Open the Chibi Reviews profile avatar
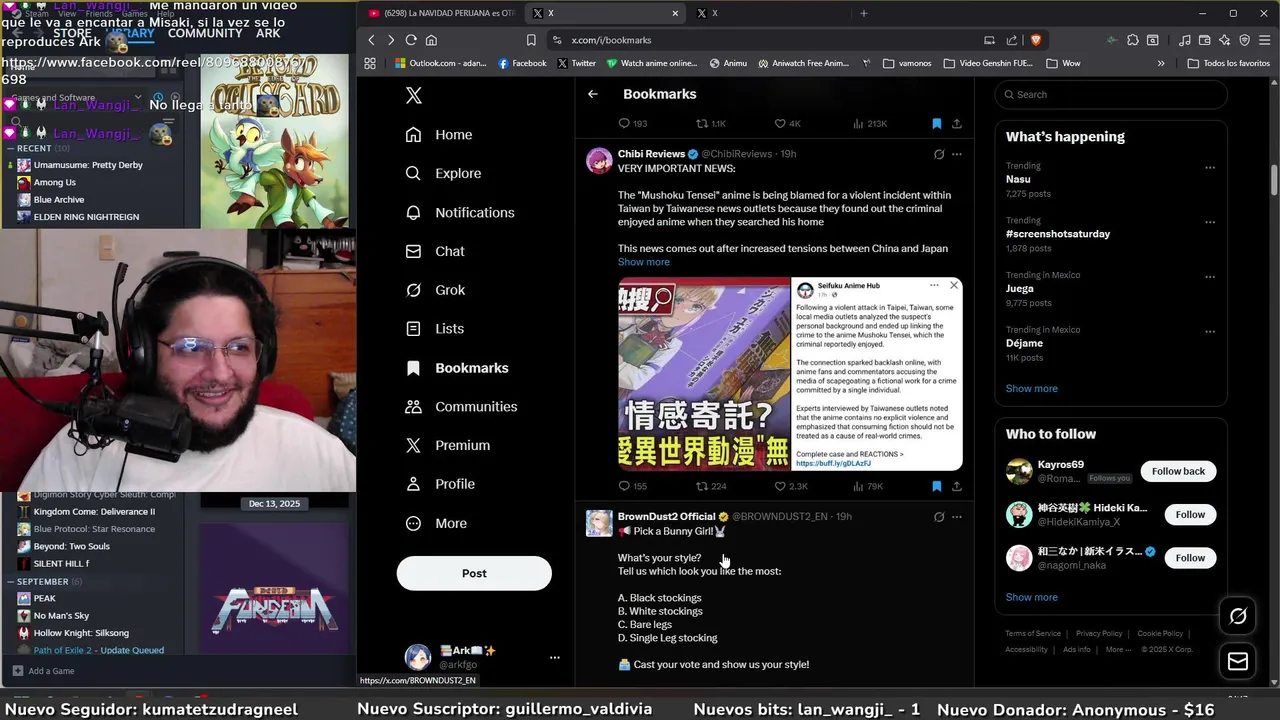Screen dimensions: 1280x720 click(x=599, y=160)
